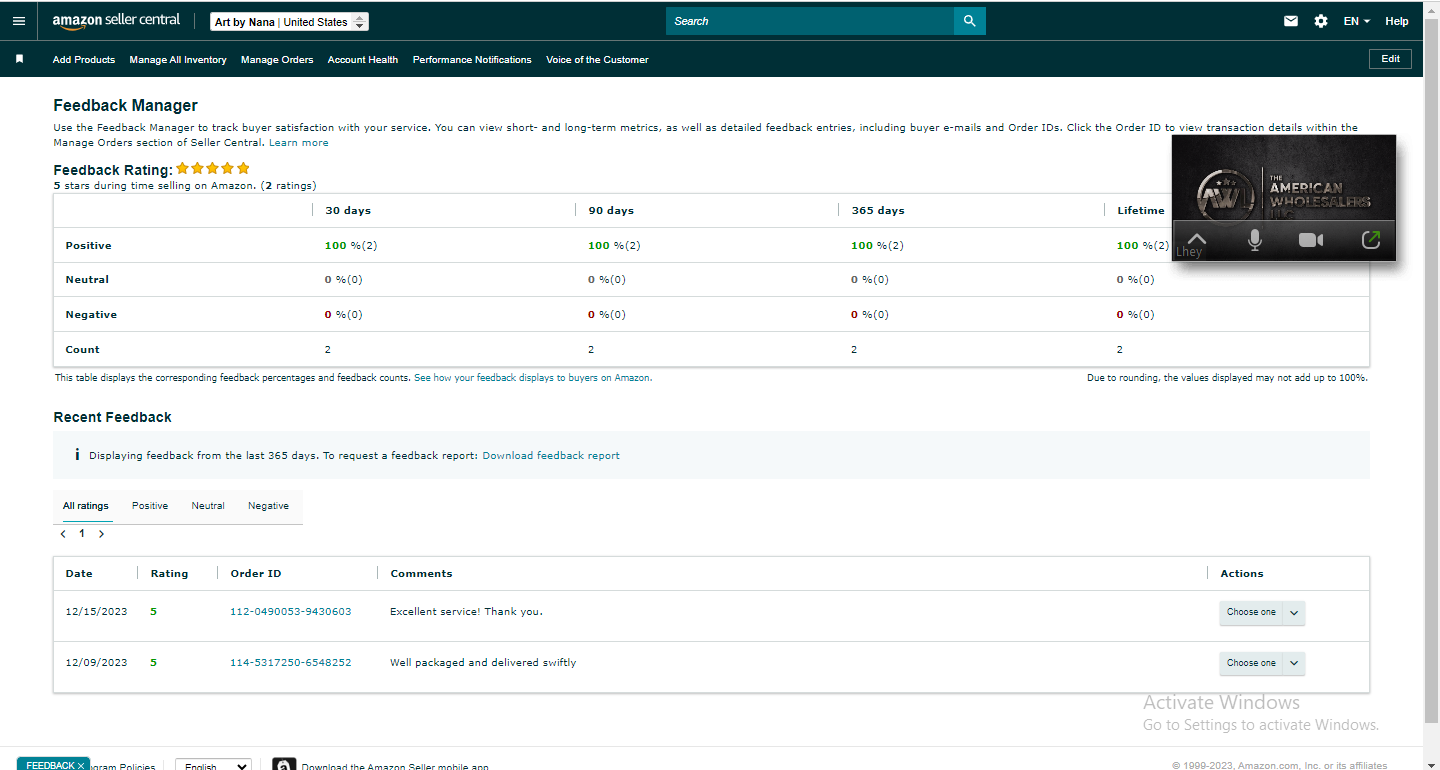Screen dimensions: 1440x770
Task: Click the Order ID column header
Action: click(256, 574)
